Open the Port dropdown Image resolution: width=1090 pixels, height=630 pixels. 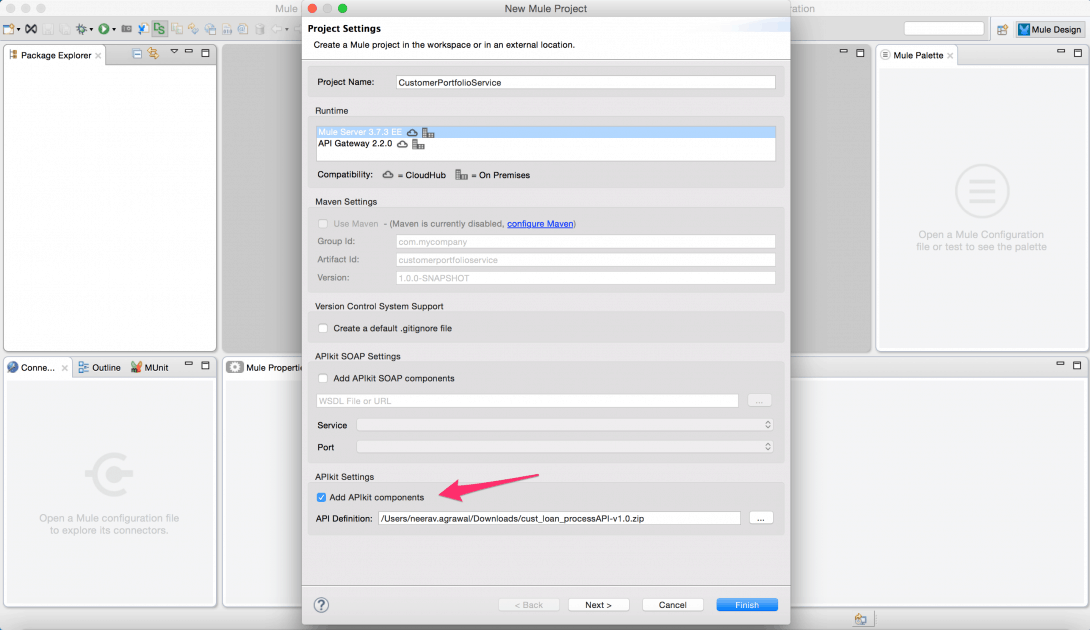click(565, 447)
